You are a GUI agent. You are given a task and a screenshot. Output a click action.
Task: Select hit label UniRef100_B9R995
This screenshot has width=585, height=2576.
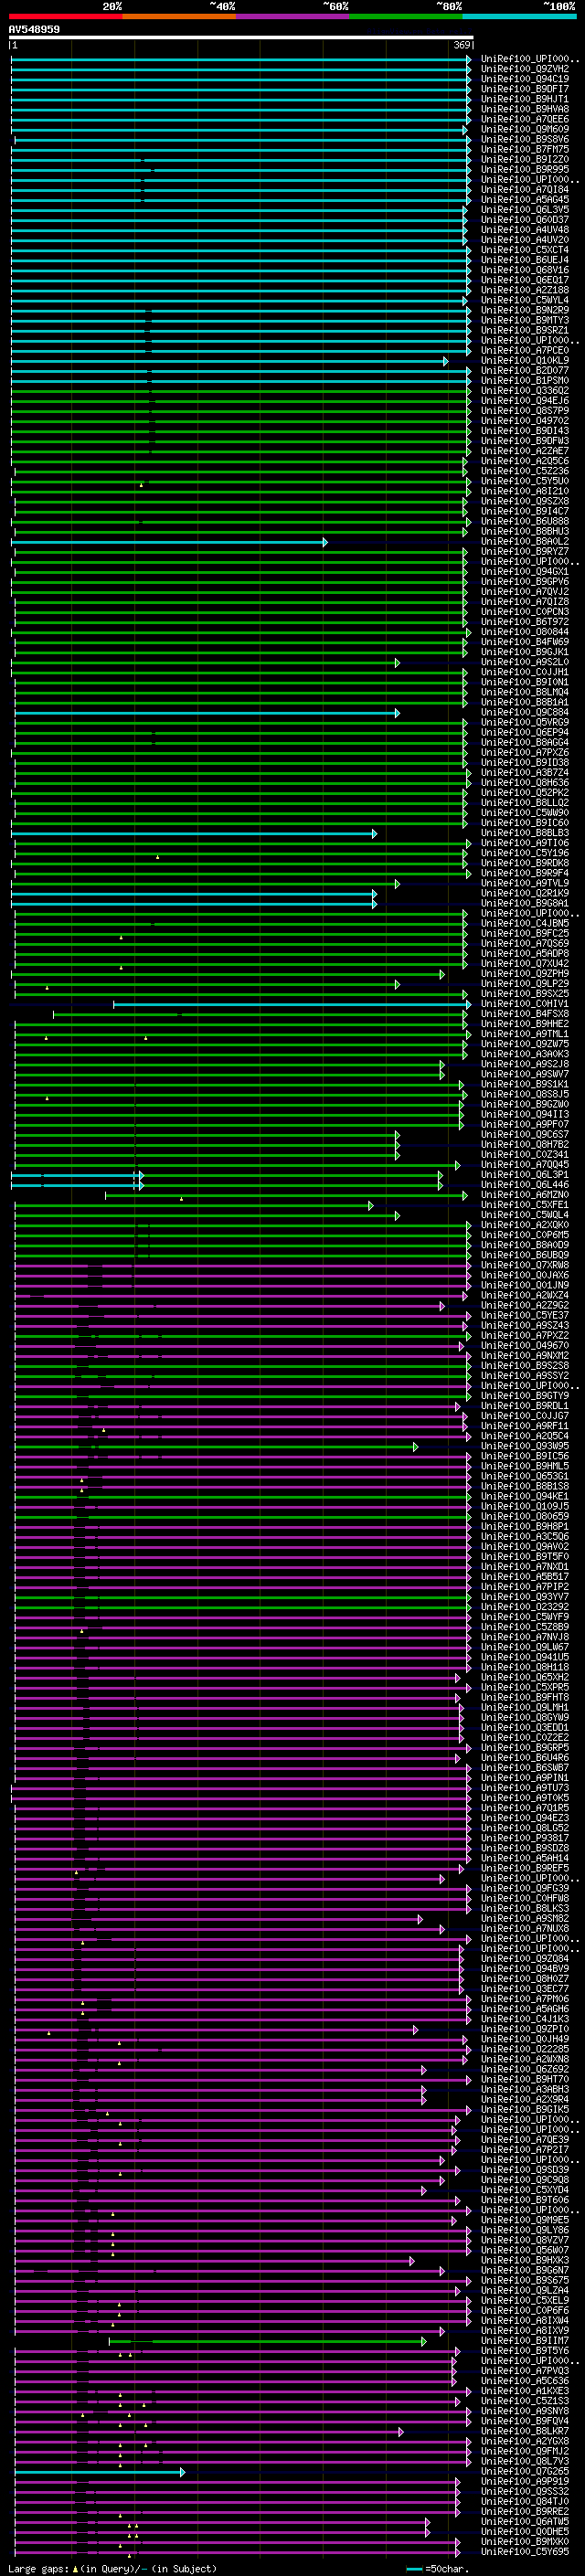pyautogui.click(x=525, y=170)
